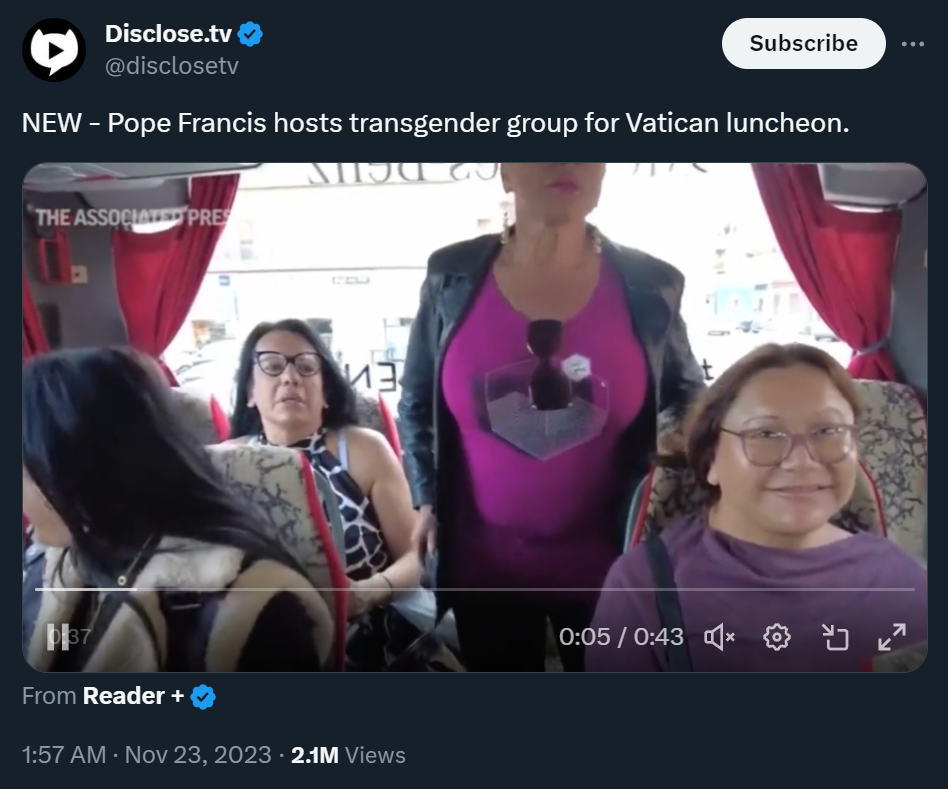
Task: Click the Disclose.tv profile avatar
Action: 54,50
